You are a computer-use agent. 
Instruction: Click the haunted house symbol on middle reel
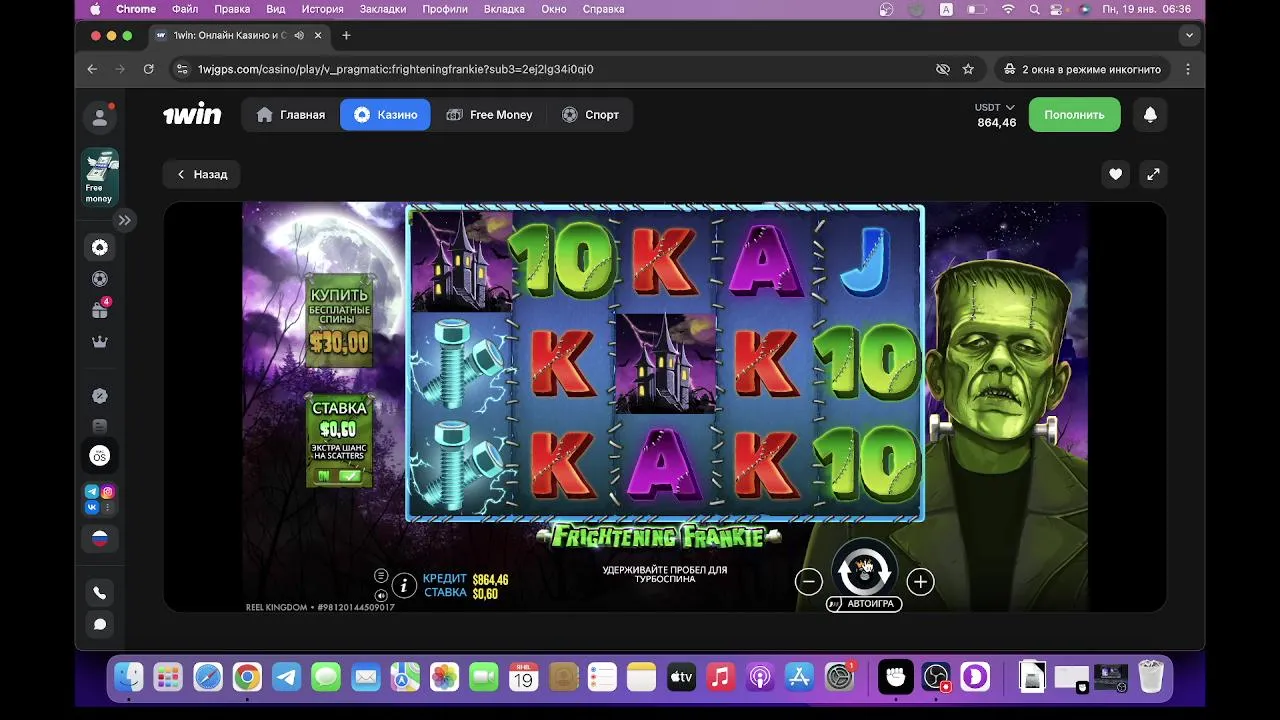point(665,362)
